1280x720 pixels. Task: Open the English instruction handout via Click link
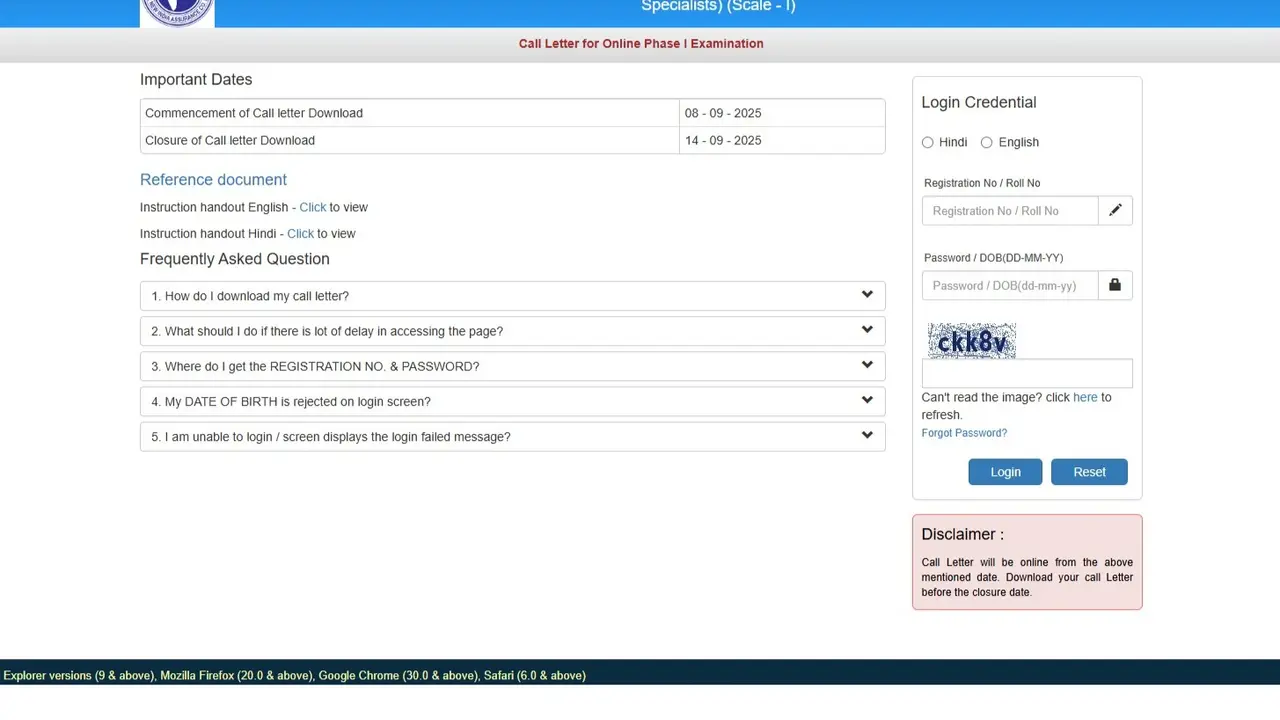pyautogui.click(x=313, y=207)
